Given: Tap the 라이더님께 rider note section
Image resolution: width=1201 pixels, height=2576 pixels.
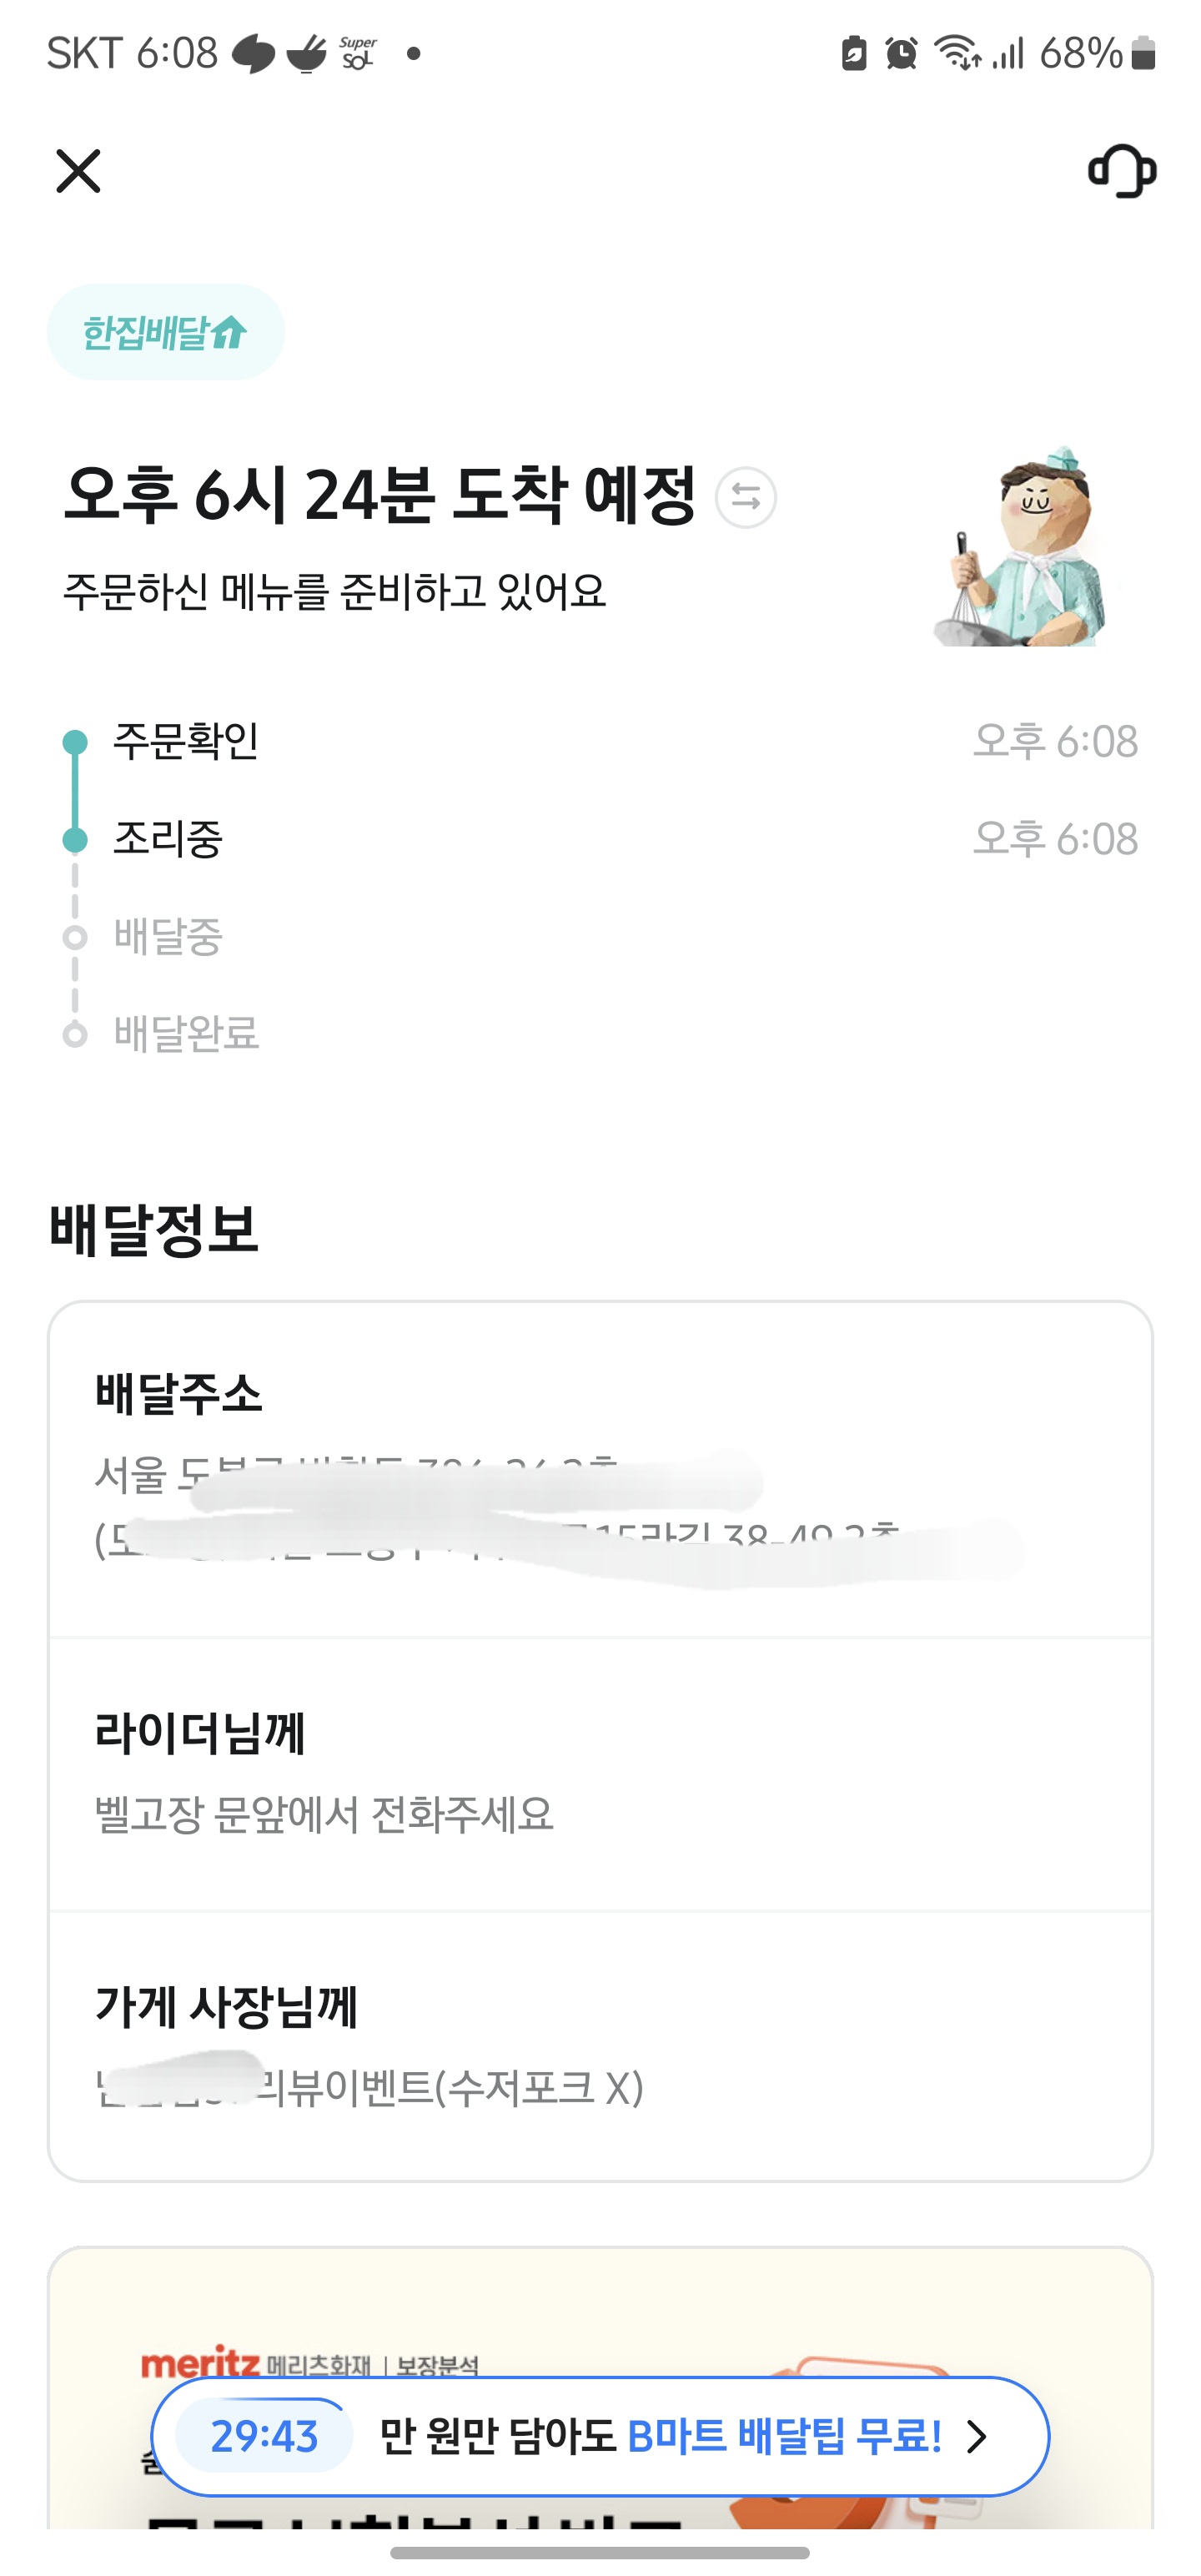Looking at the screenshot, I should coord(600,1773).
